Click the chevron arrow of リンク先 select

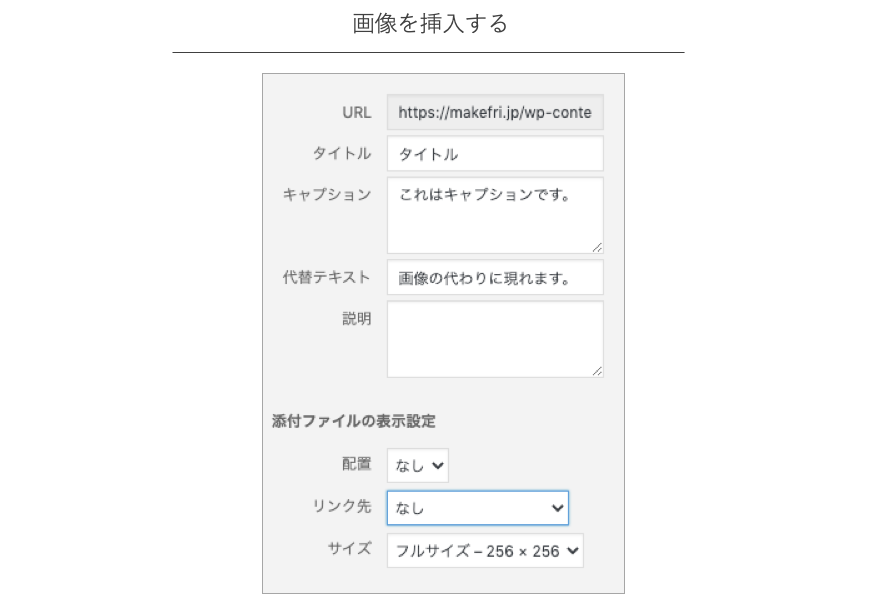point(557,508)
